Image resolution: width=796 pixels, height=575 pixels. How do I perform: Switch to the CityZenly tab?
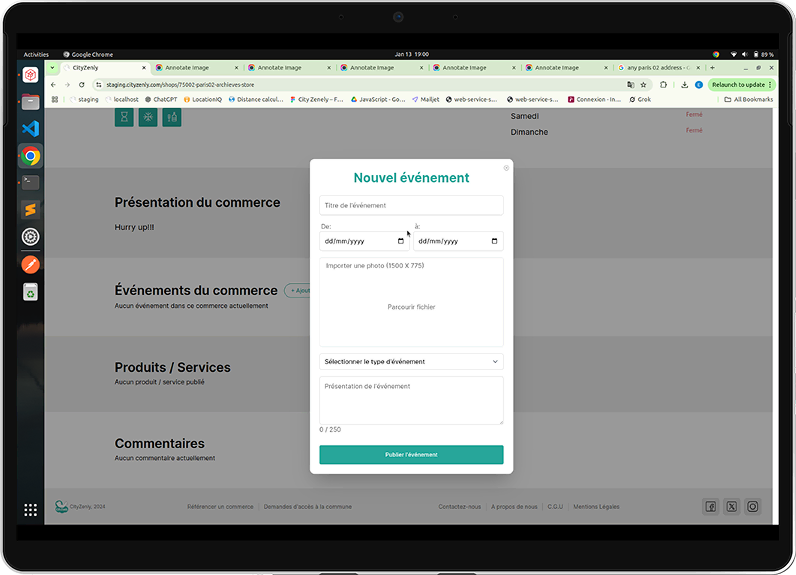click(x=104, y=67)
